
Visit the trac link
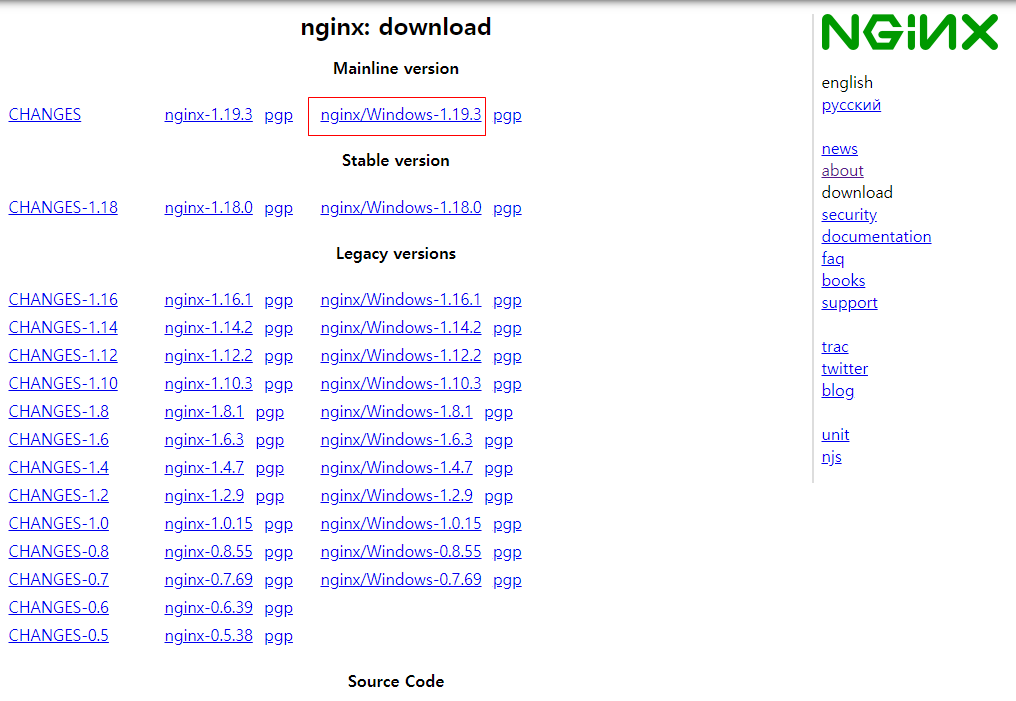click(x=835, y=347)
